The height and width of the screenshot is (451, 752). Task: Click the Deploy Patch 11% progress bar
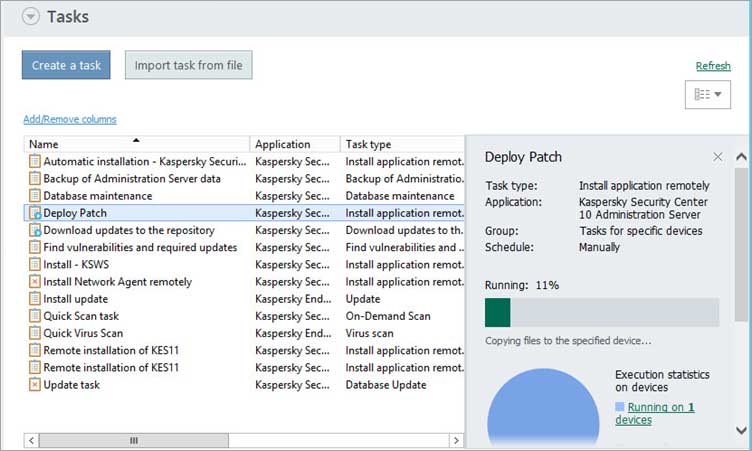point(602,312)
